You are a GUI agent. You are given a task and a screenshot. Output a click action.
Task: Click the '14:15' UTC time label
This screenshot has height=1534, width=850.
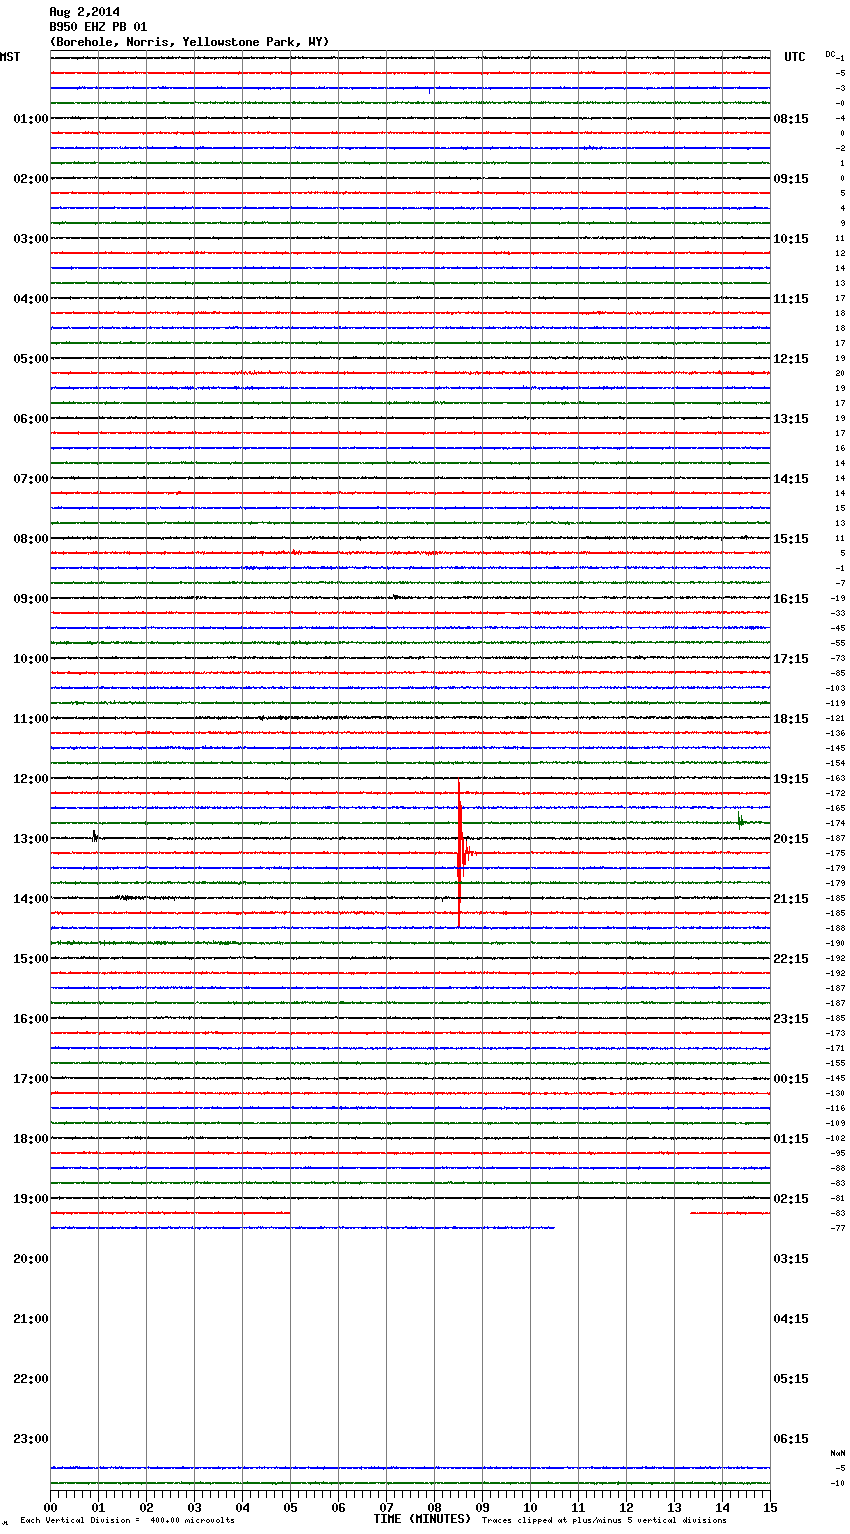pyautogui.click(x=791, y=479)
